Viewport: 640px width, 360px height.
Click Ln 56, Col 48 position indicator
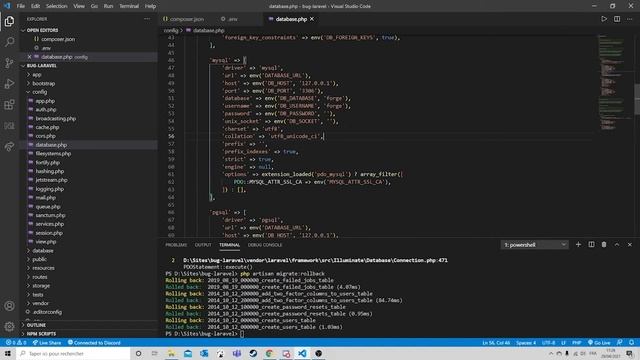coord(496,342)
